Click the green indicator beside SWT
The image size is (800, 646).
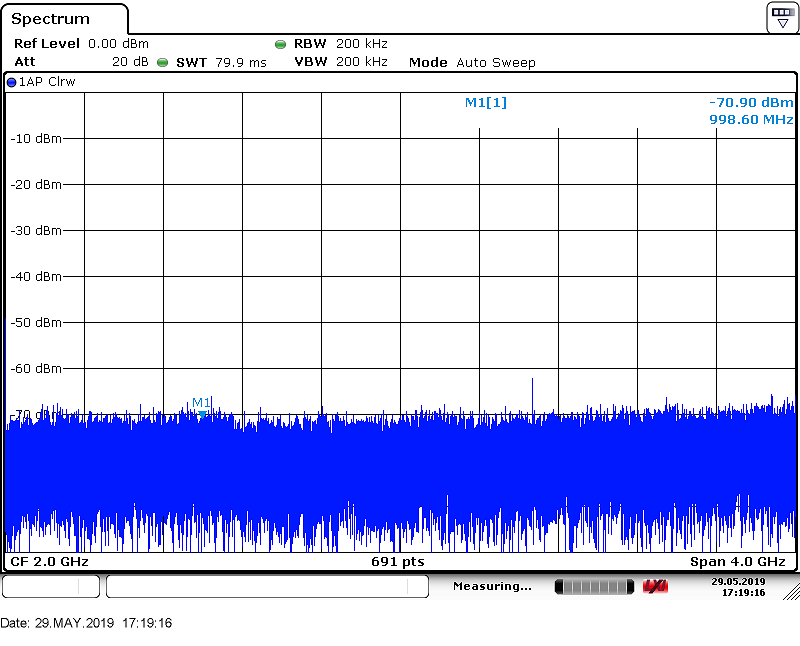[162, 63]
